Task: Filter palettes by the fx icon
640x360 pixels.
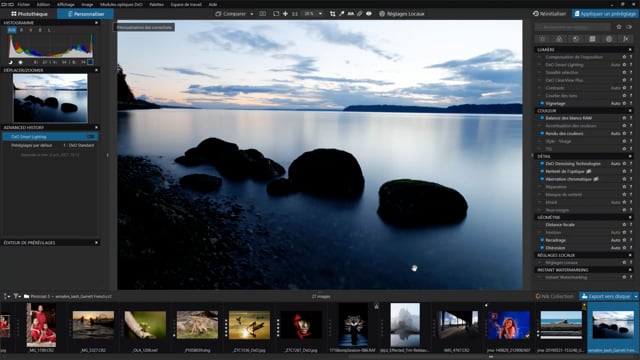Action: click(x=625, y=39)
